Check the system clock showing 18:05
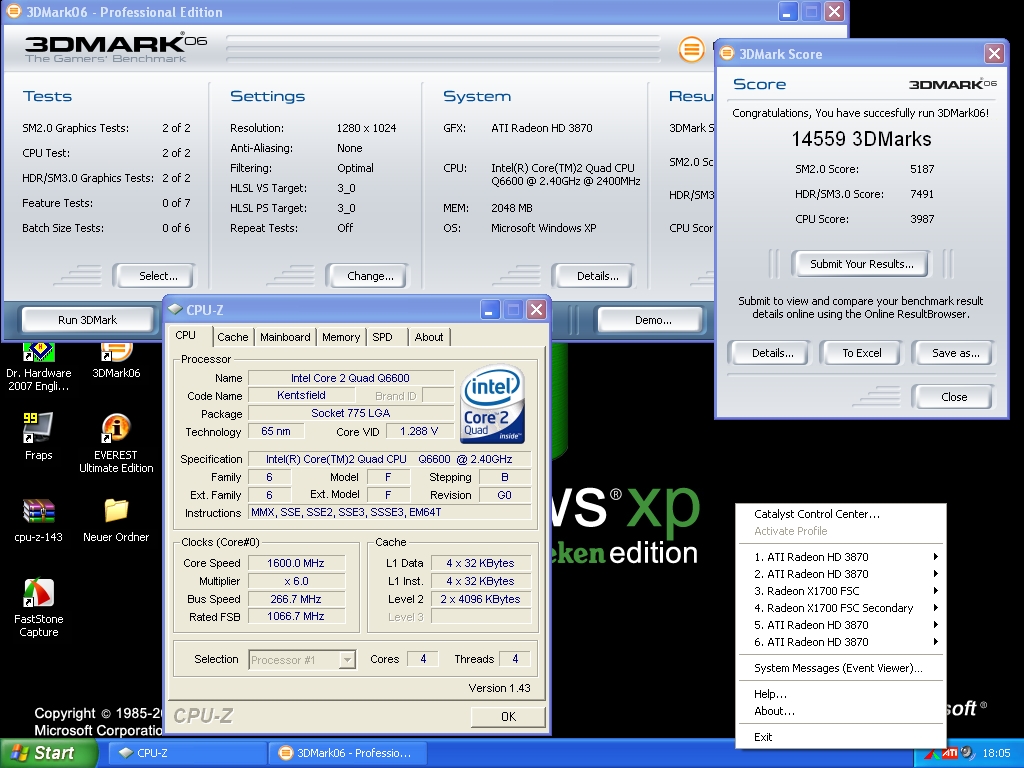This screenshot has height=768, width=1024. pyautogui.click(x=996, y=753)
